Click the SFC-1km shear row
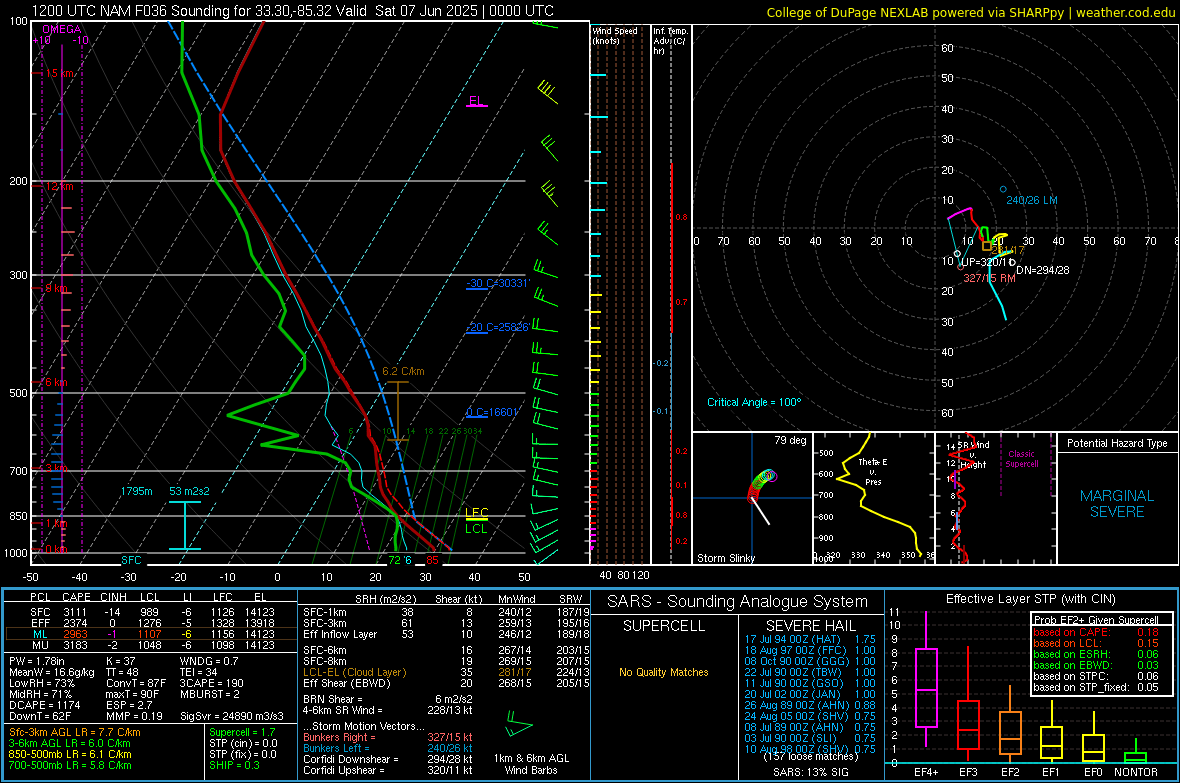This screenshot has height=783, width=1180. 446,612
